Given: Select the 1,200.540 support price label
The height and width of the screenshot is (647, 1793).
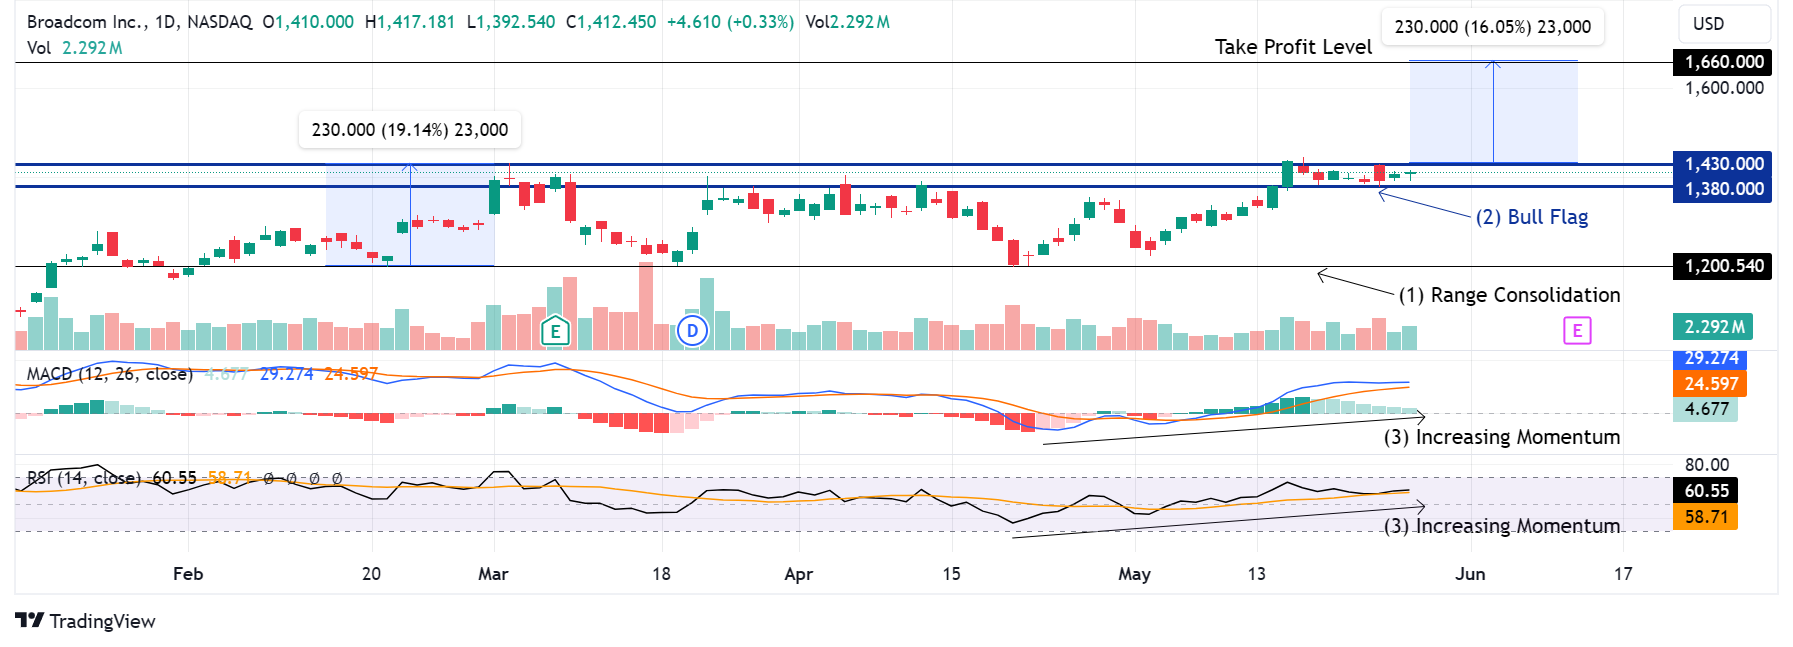Looking at the screenshot, I should tap(1723, 266).
